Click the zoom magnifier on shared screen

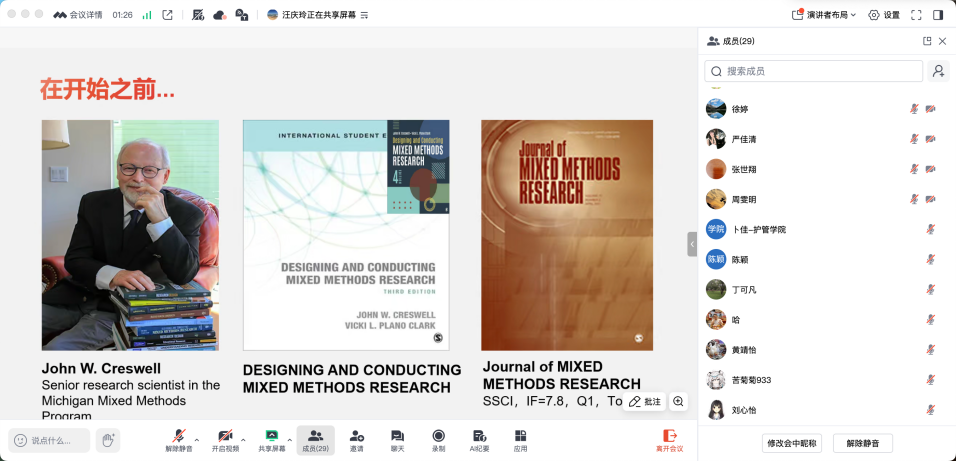[678, 401]
